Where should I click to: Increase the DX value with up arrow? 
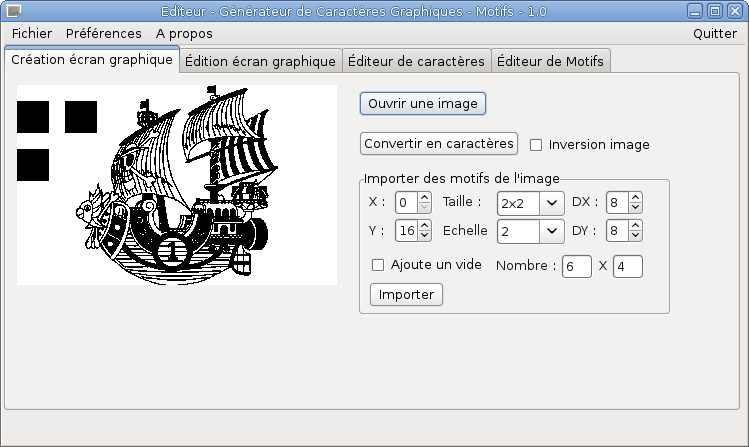(635, 197)
